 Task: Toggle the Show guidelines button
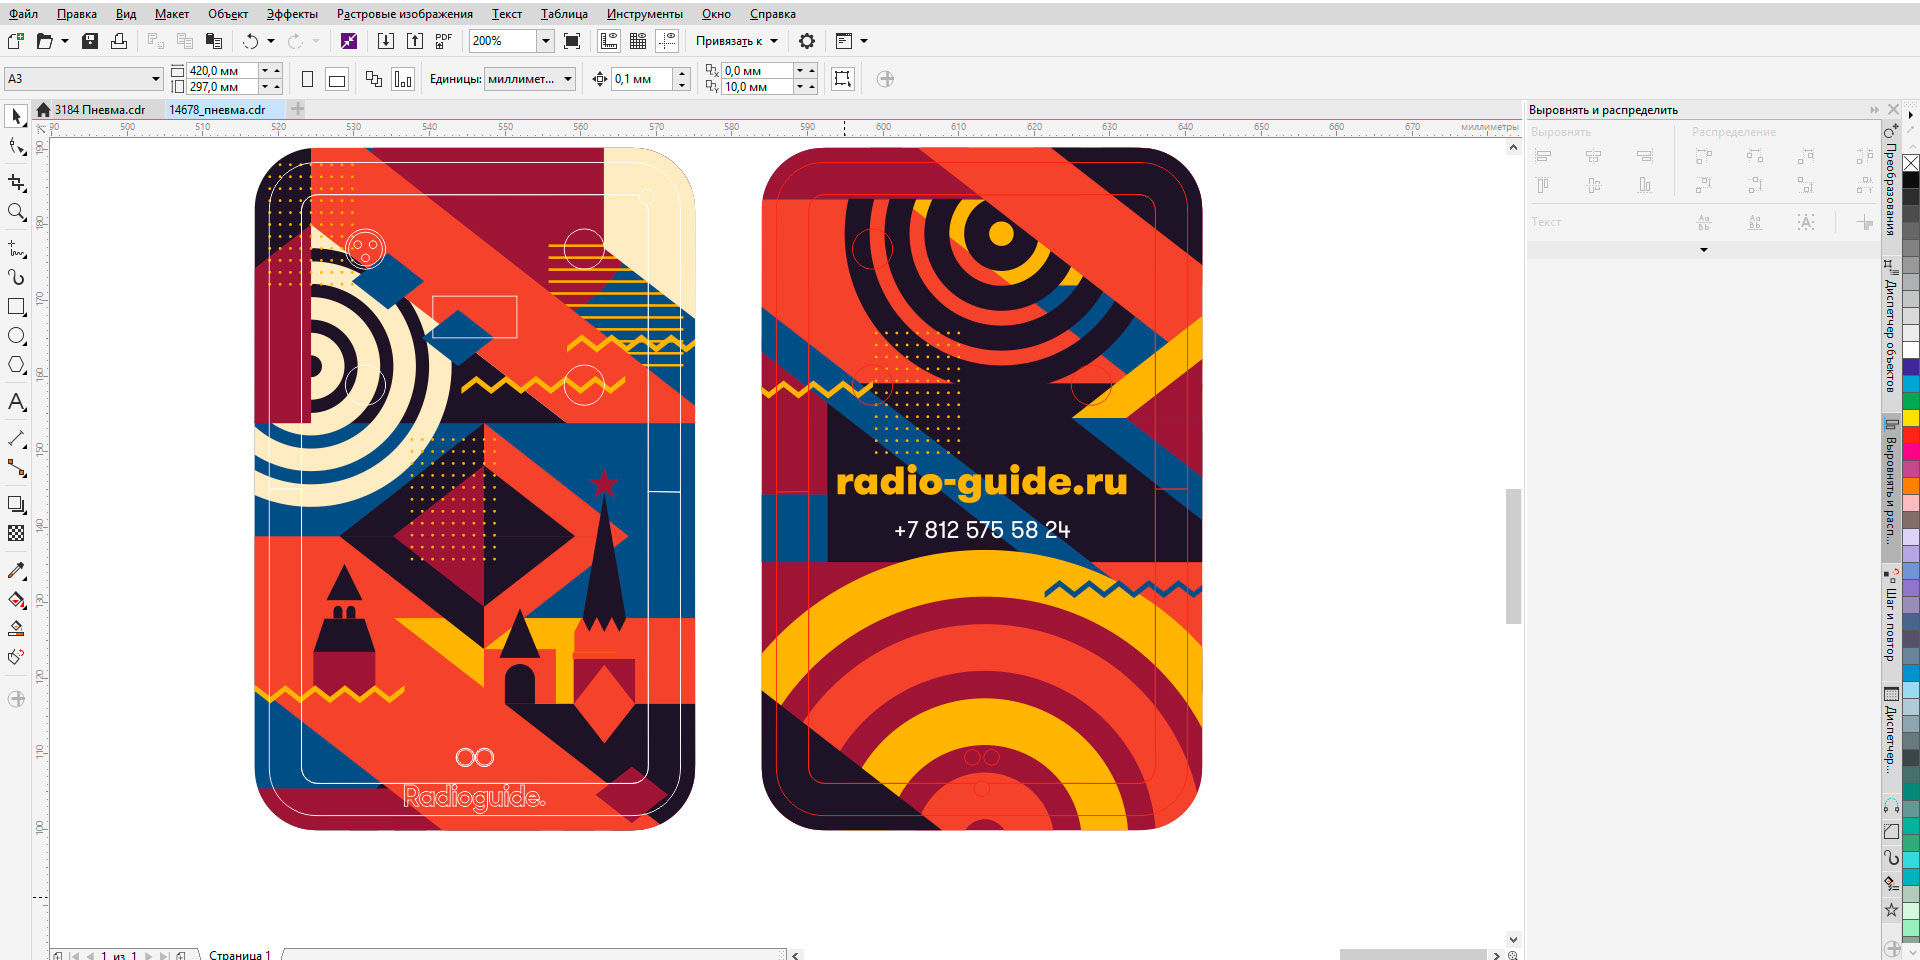pos(667,41)
